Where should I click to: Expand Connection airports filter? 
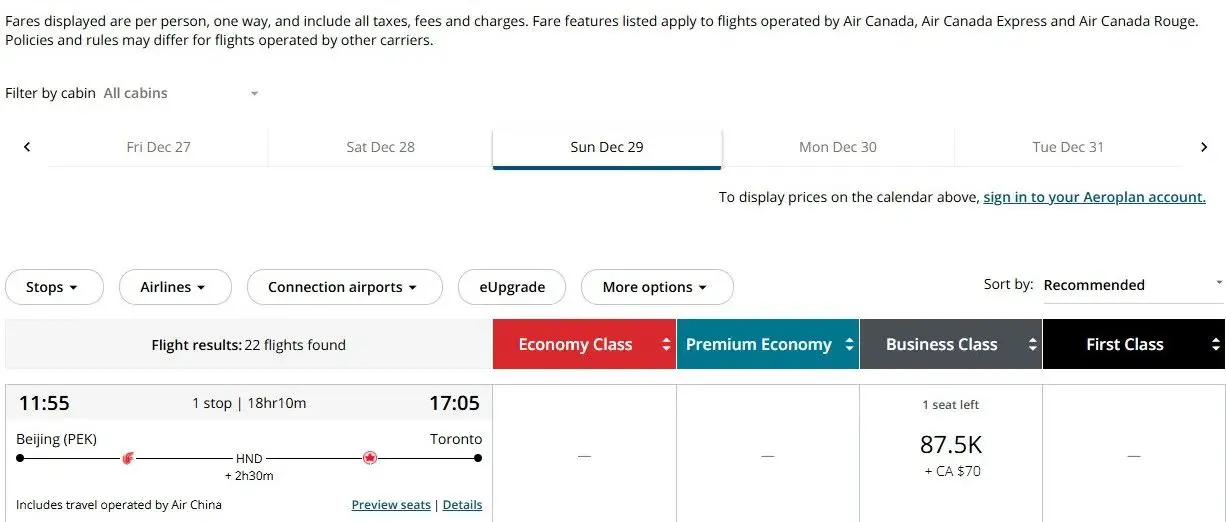tap(344, 287)
